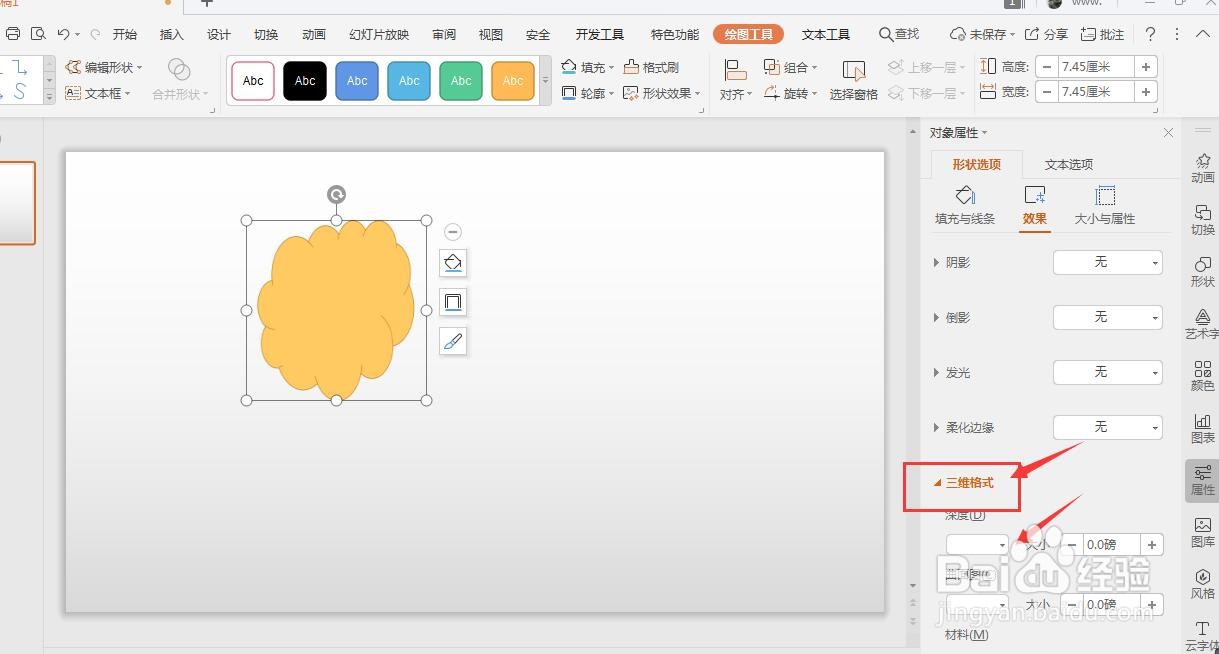Open 填充与线条 section icon

[x=965, y=205]
